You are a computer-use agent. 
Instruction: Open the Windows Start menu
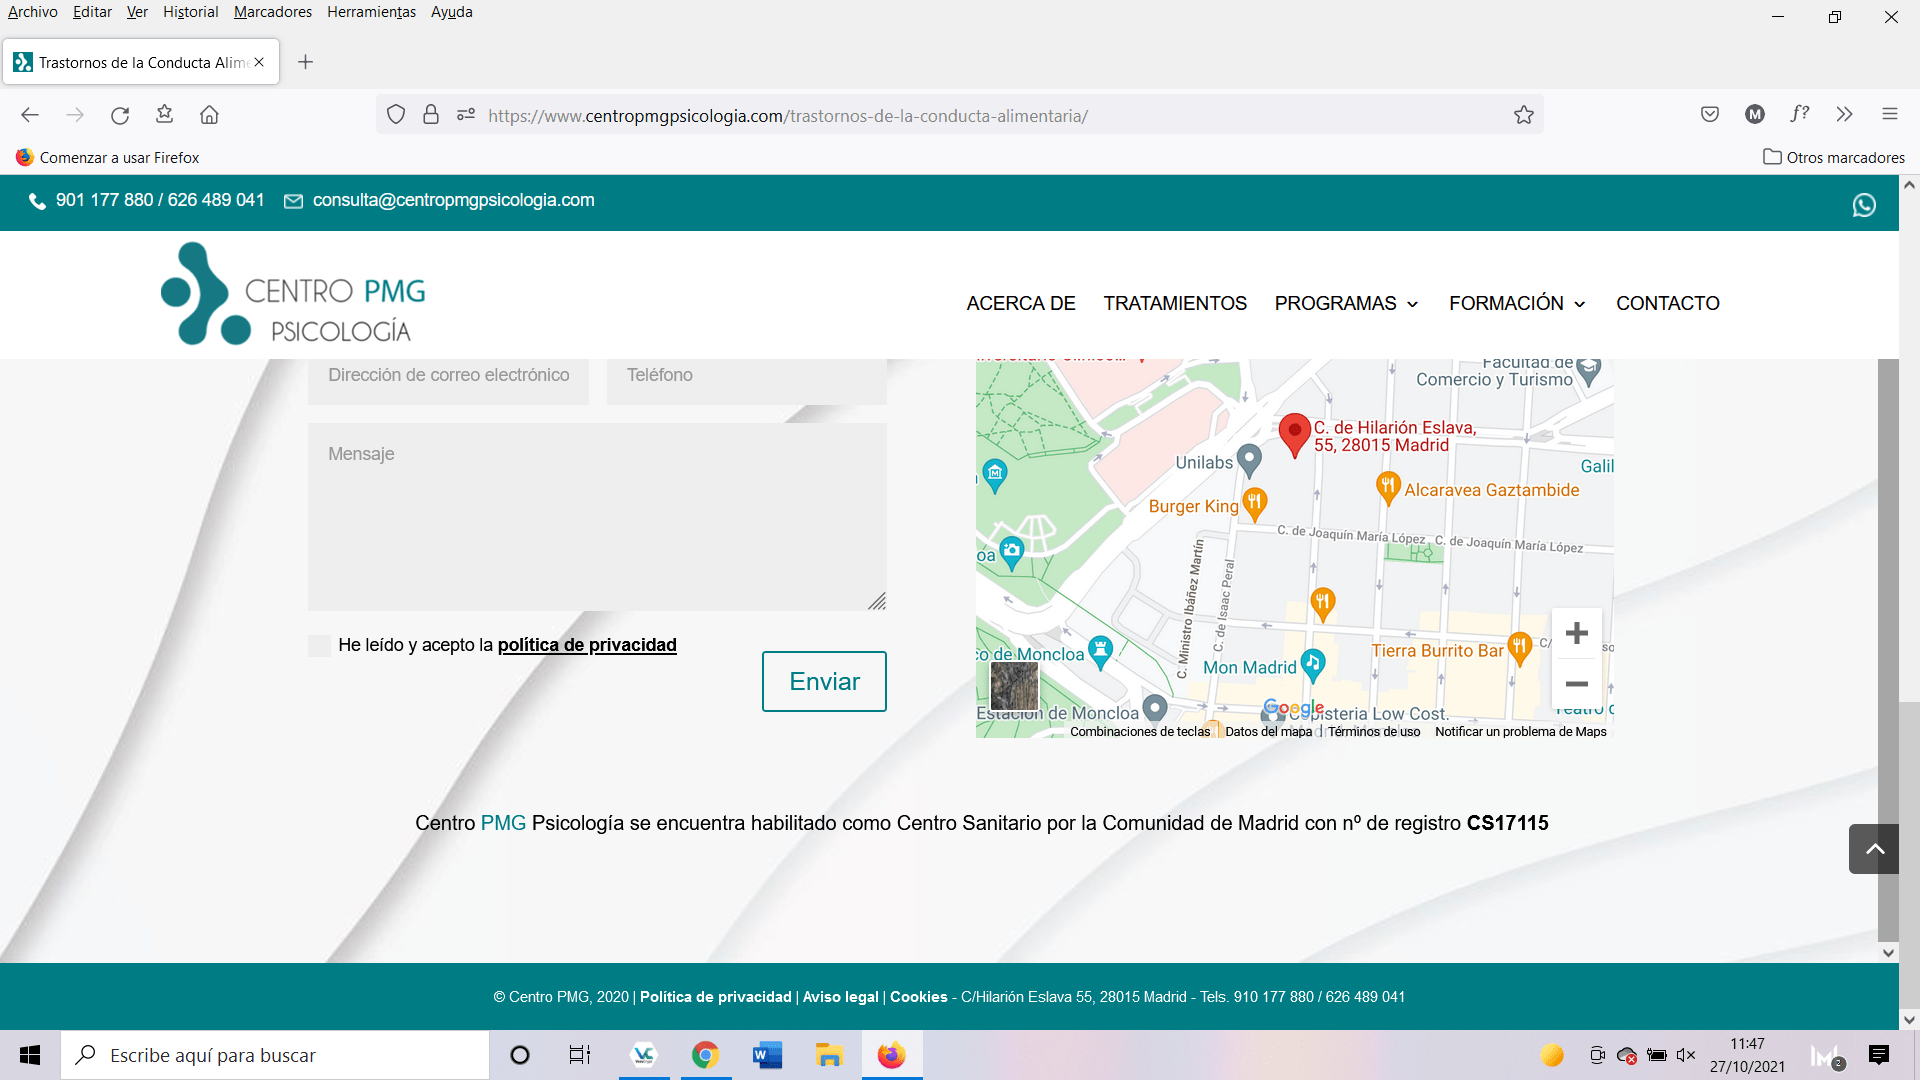tap(30, 1055)
